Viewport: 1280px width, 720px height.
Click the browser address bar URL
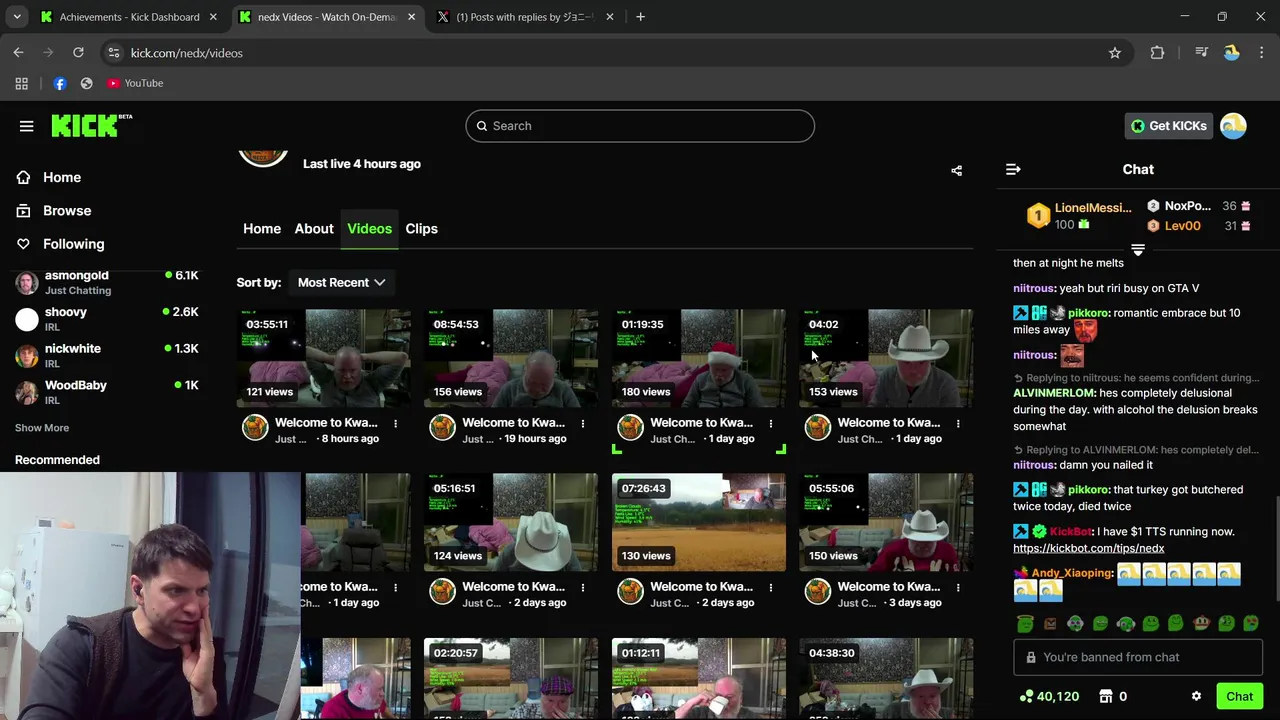tap(186, 53)
